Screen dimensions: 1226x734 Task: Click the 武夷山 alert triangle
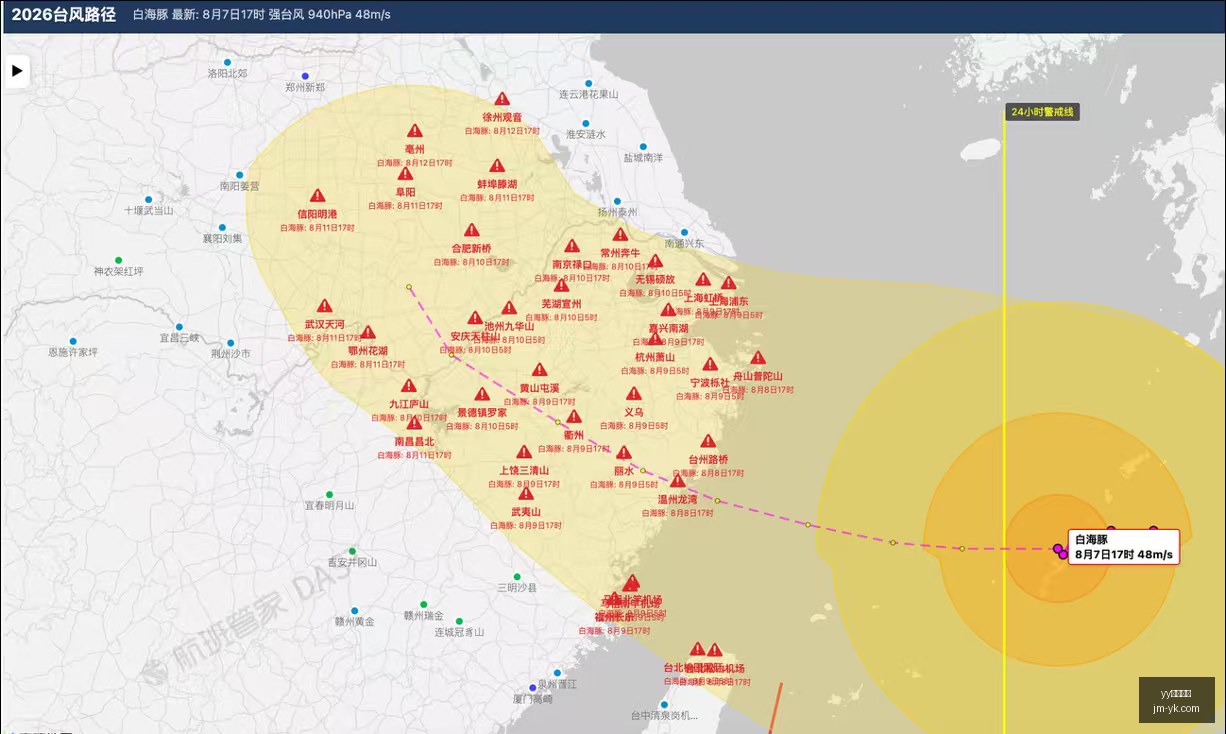[x=526, y=493]
